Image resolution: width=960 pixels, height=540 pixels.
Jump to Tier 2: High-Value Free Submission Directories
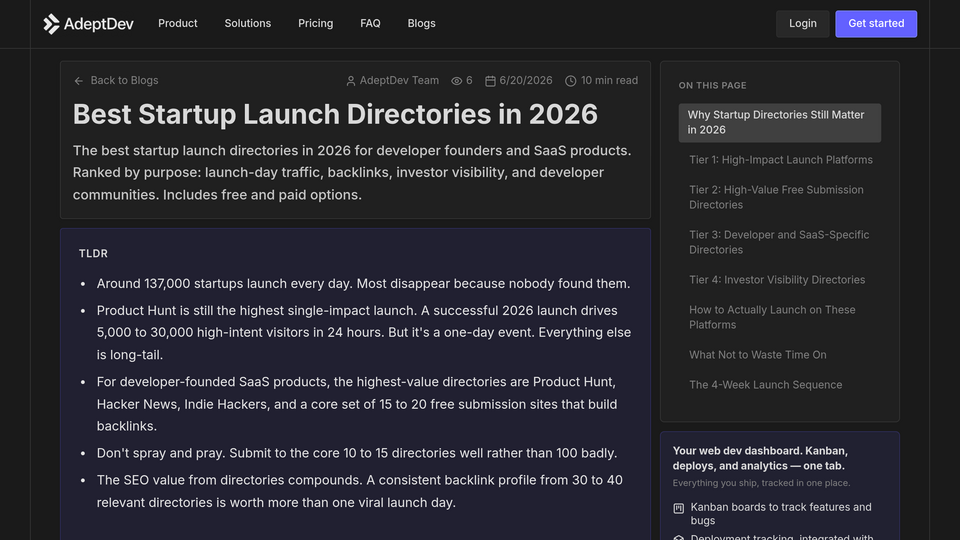pos(776,197)
